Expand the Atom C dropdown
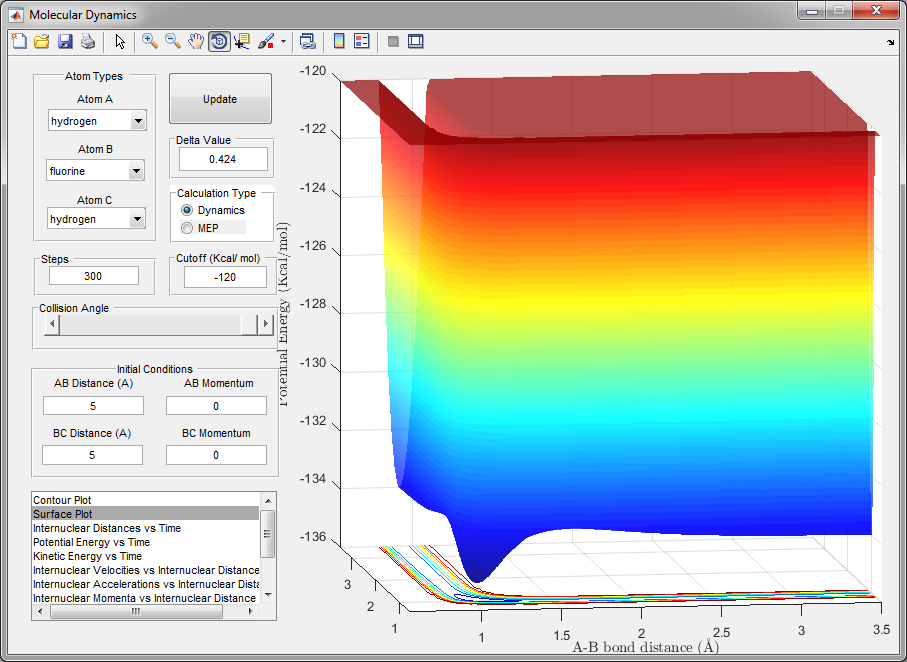The height and width of the screenshot is (662, 907). [x=137, y=219]
